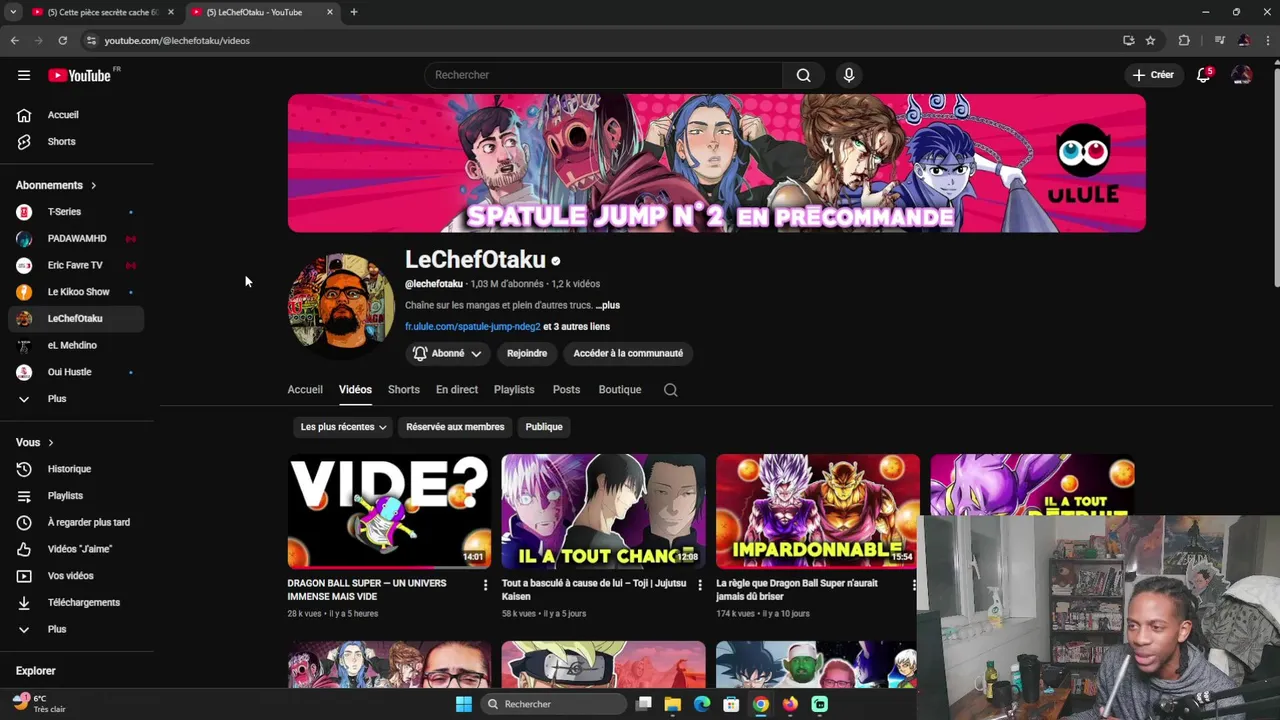This screenshot has width=1280, height=720.
Task: Switch to the Boutique tab
Action: [x=620, y=390]
